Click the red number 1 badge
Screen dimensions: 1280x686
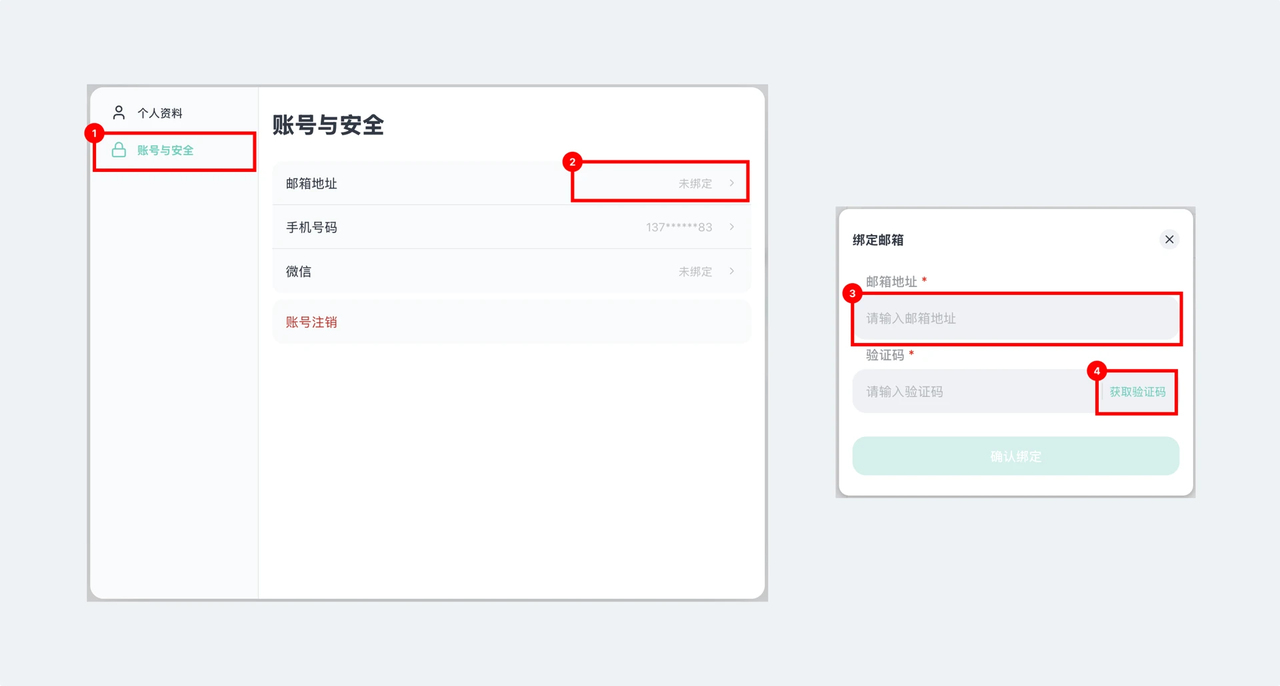pos(94,133)
